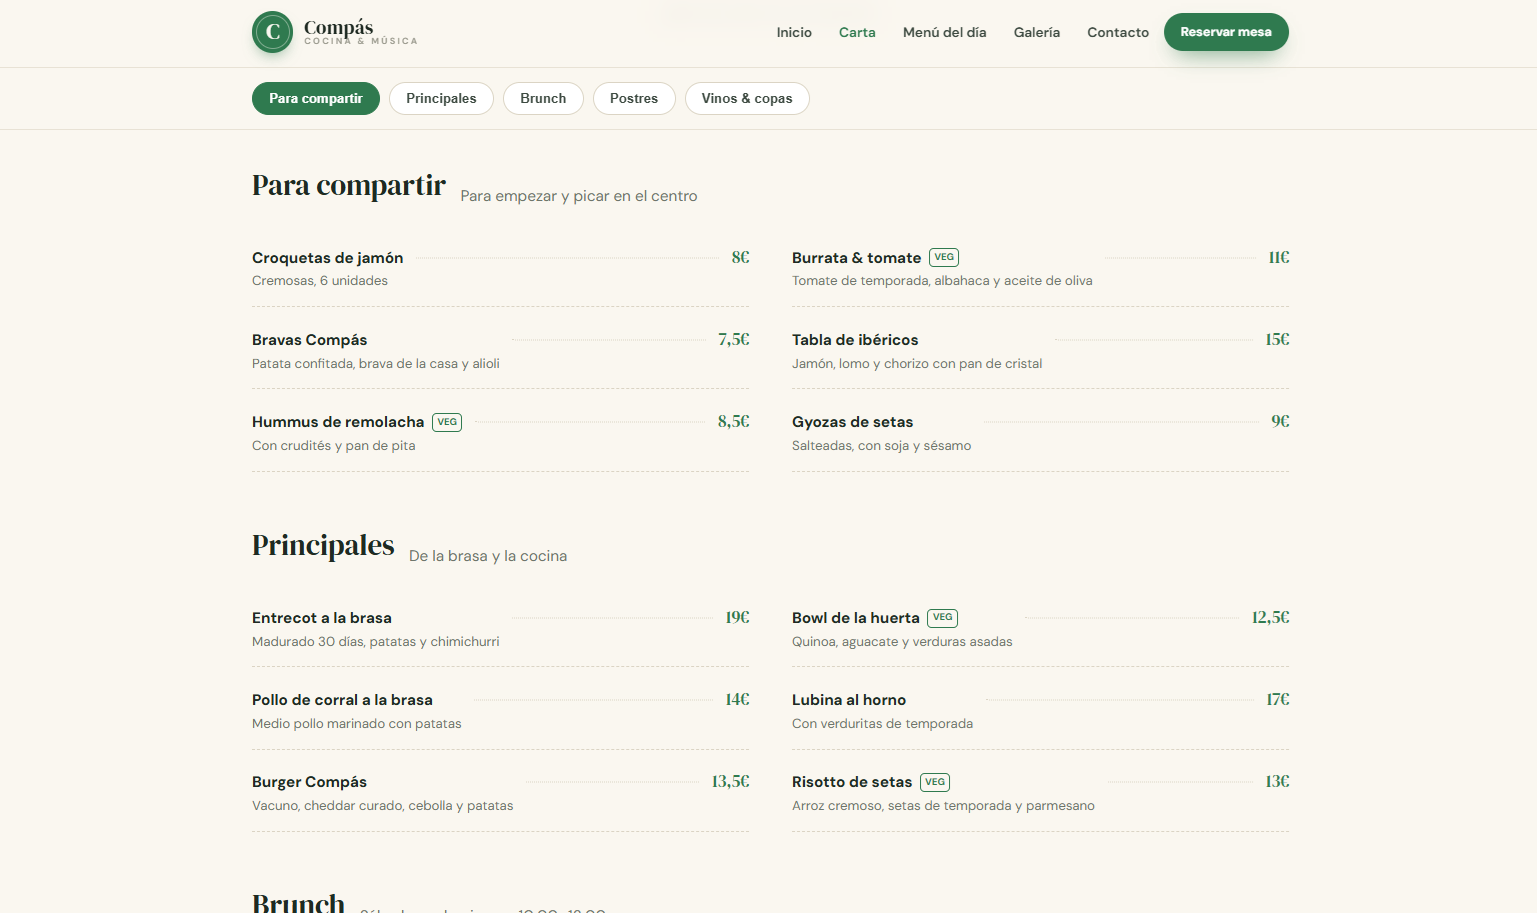Click 'Salteadas, con soja y sésamo' description
Viewport: 1537px width, 914px height.
(x=881, y=446)
